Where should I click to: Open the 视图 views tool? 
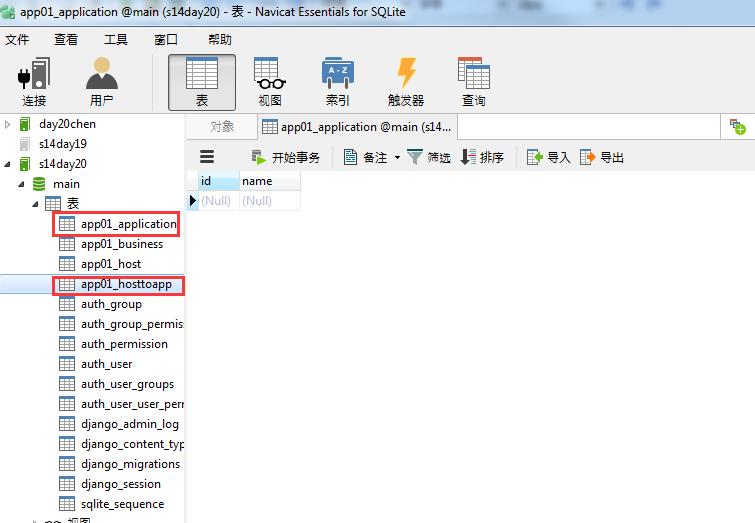(x=270, y=82)
